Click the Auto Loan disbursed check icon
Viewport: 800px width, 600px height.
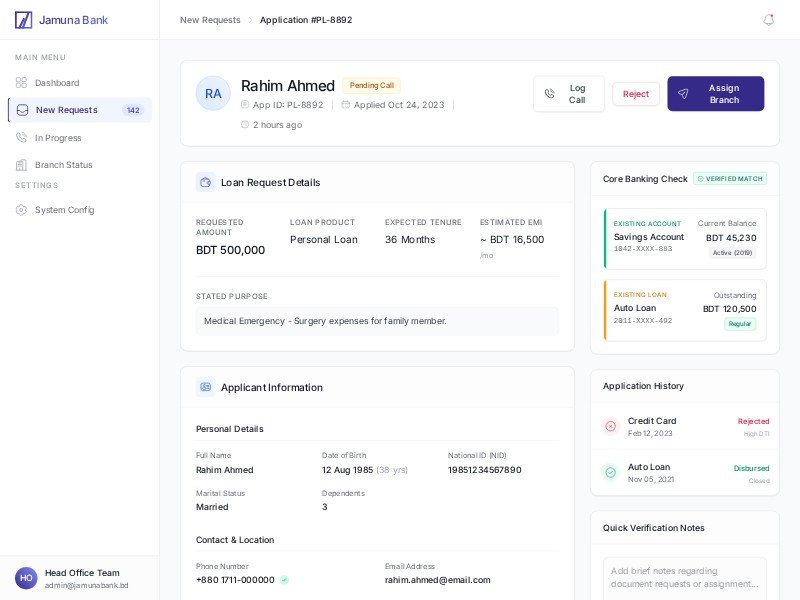pos(610,472)
